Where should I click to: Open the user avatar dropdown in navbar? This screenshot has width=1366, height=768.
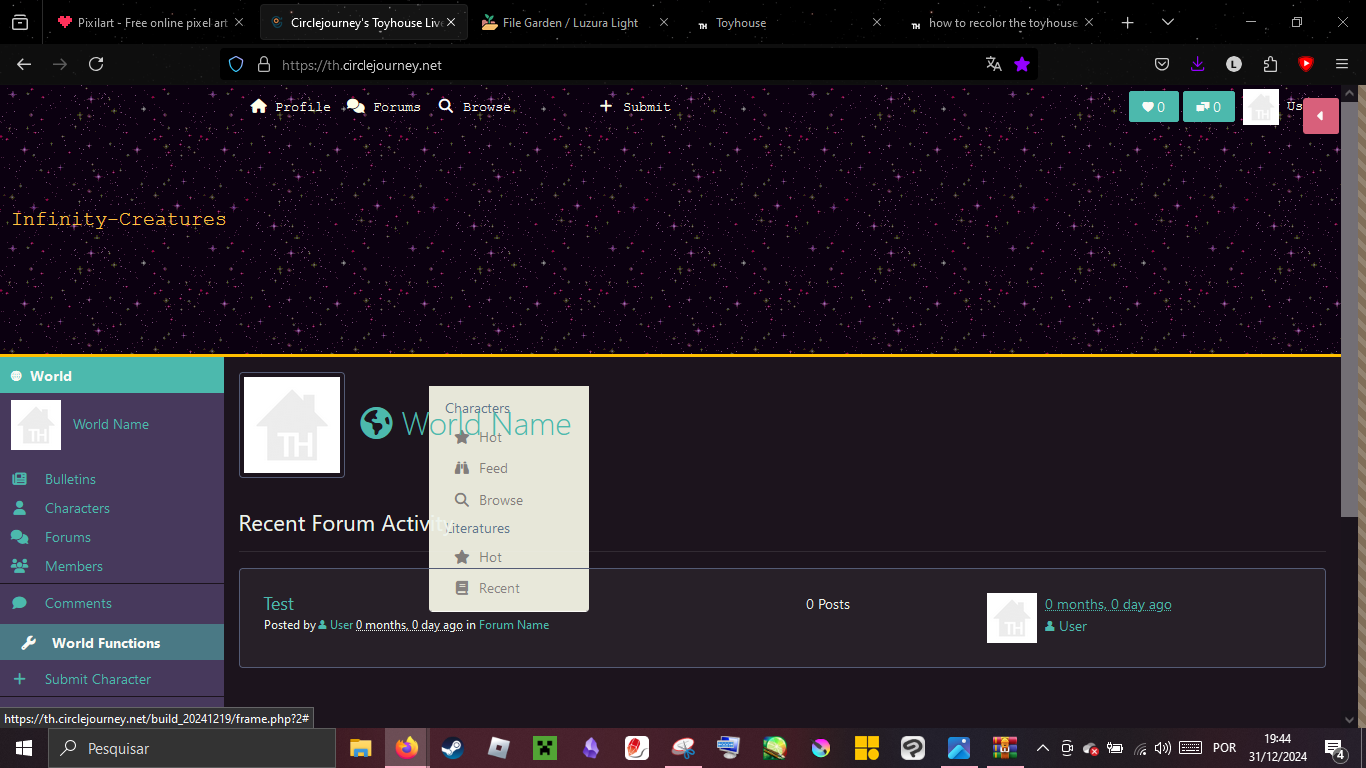[x=1261, y=107]
